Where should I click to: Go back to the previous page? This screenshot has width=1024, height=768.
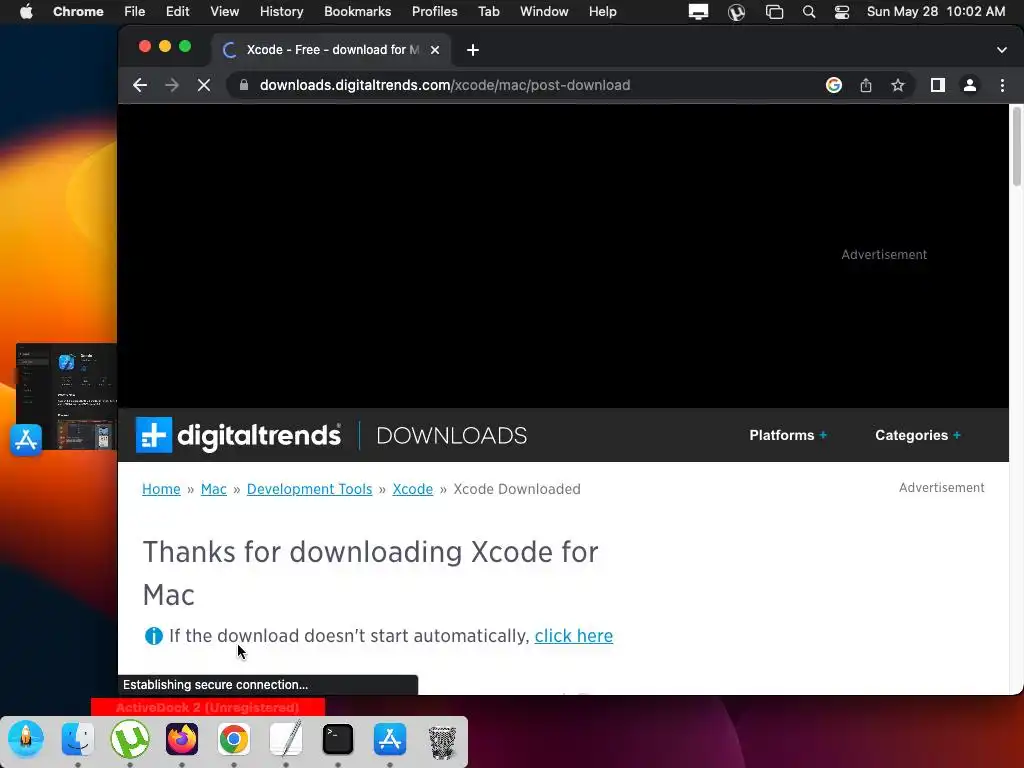[x=140, y=85]
